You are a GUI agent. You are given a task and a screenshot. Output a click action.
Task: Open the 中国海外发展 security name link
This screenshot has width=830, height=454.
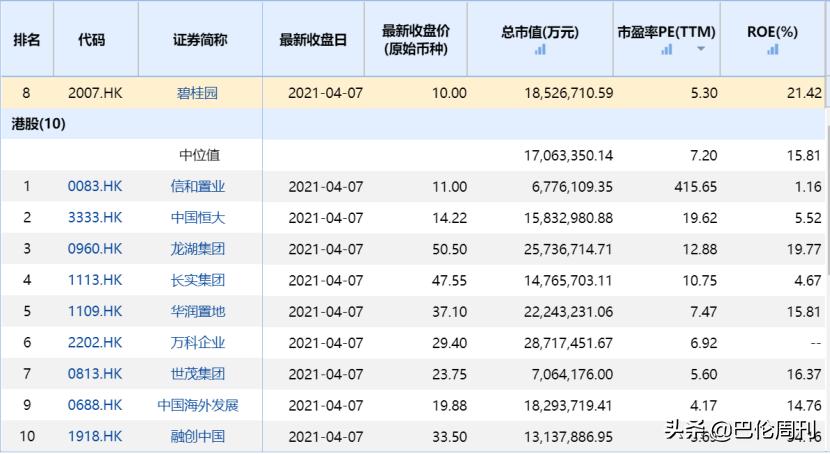click(x=198, y=405)
